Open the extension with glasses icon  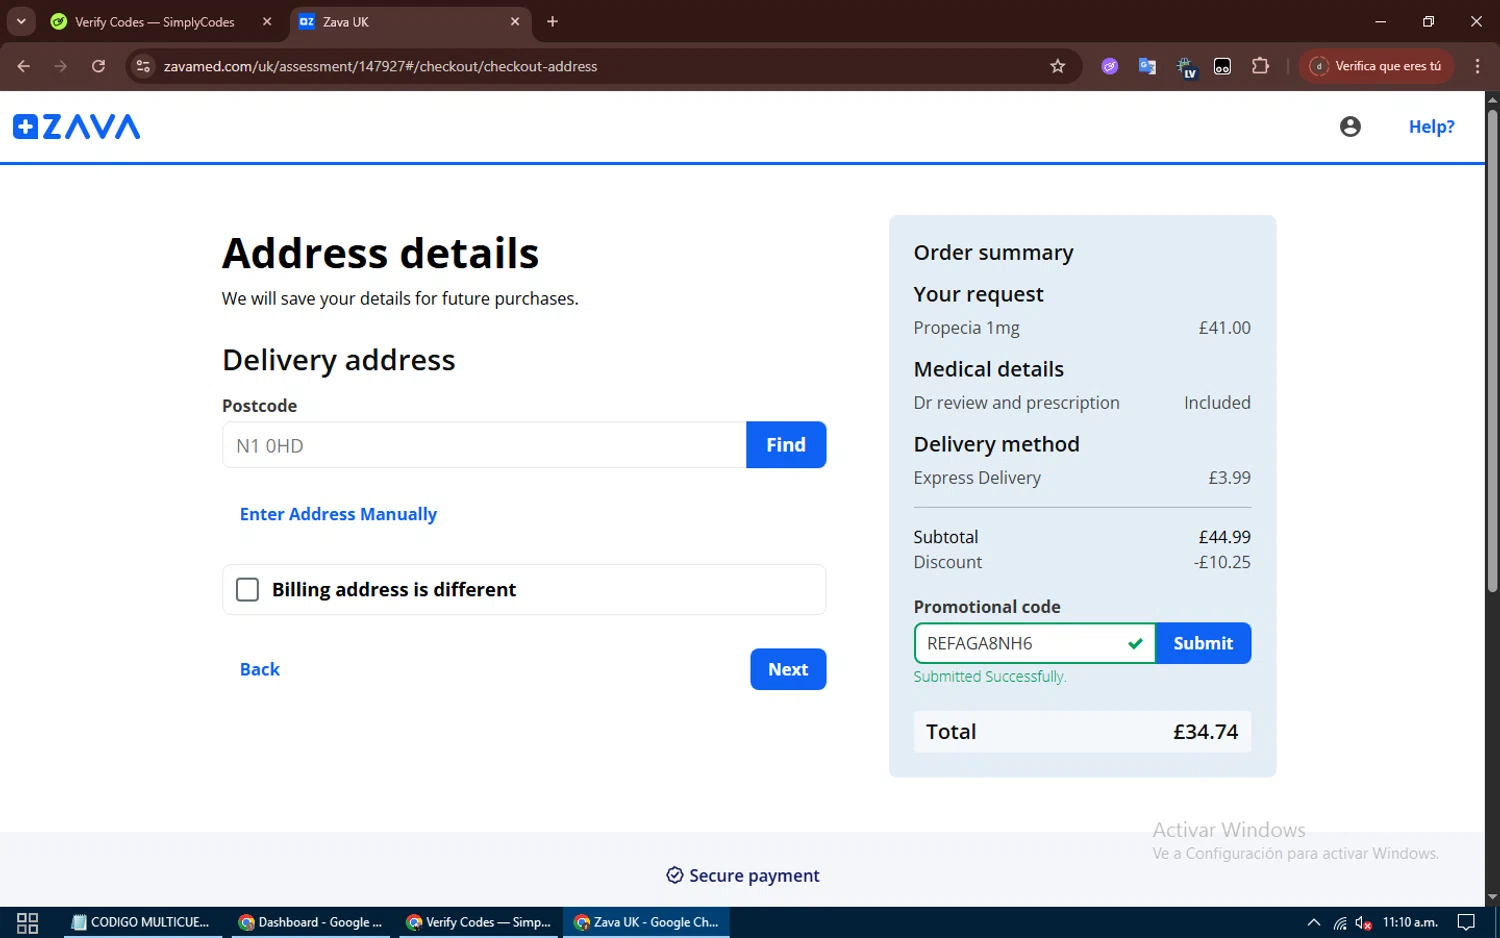coord(1222,66)
